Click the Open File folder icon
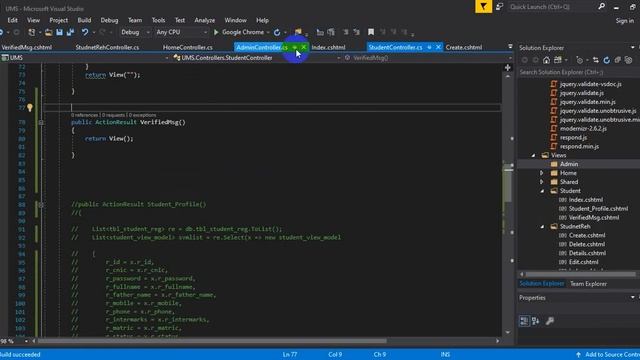Viewport: 640px width, 360px height. 48,32
